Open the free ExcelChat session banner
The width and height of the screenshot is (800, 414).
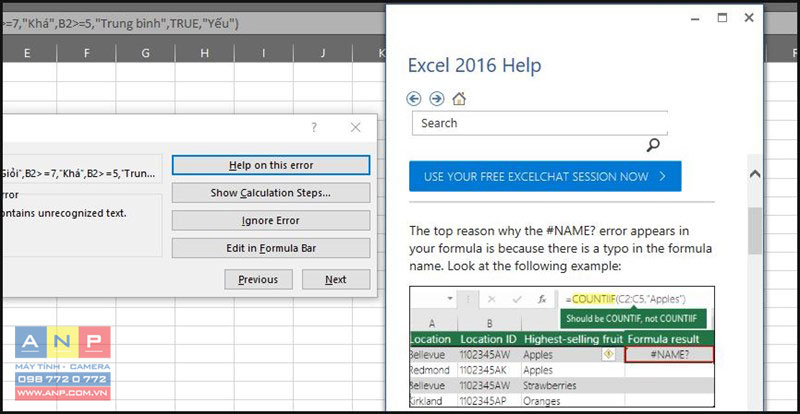545,176
